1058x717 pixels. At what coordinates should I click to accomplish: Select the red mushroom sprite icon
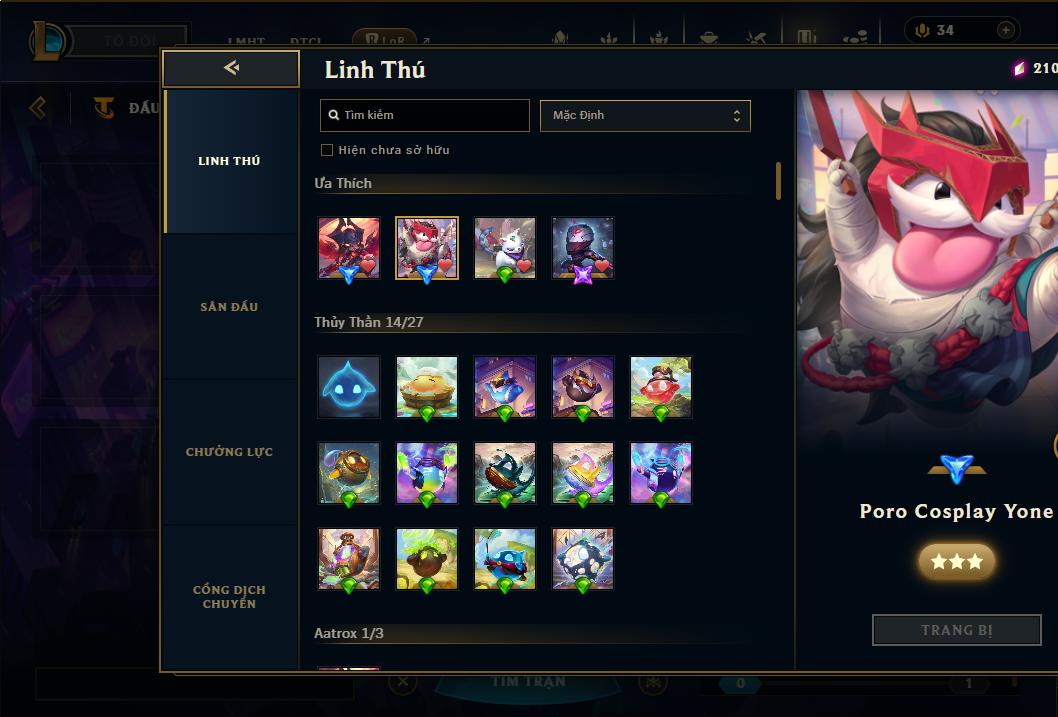(661, 387)
